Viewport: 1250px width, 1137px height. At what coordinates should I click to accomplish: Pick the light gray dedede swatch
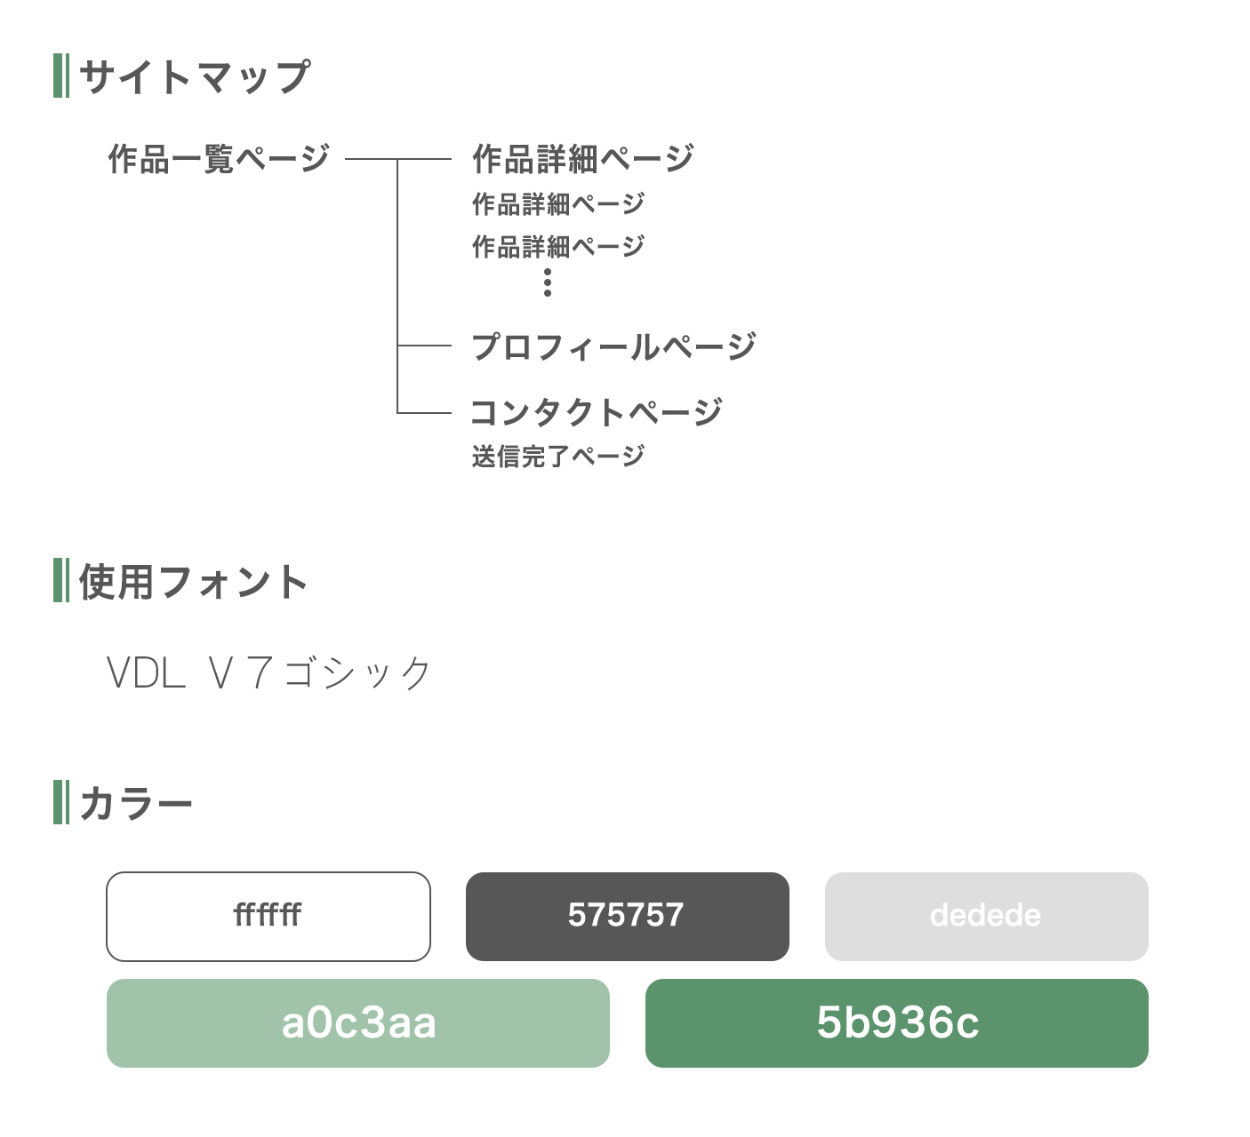pyautogui.click(x=986, y=916)
